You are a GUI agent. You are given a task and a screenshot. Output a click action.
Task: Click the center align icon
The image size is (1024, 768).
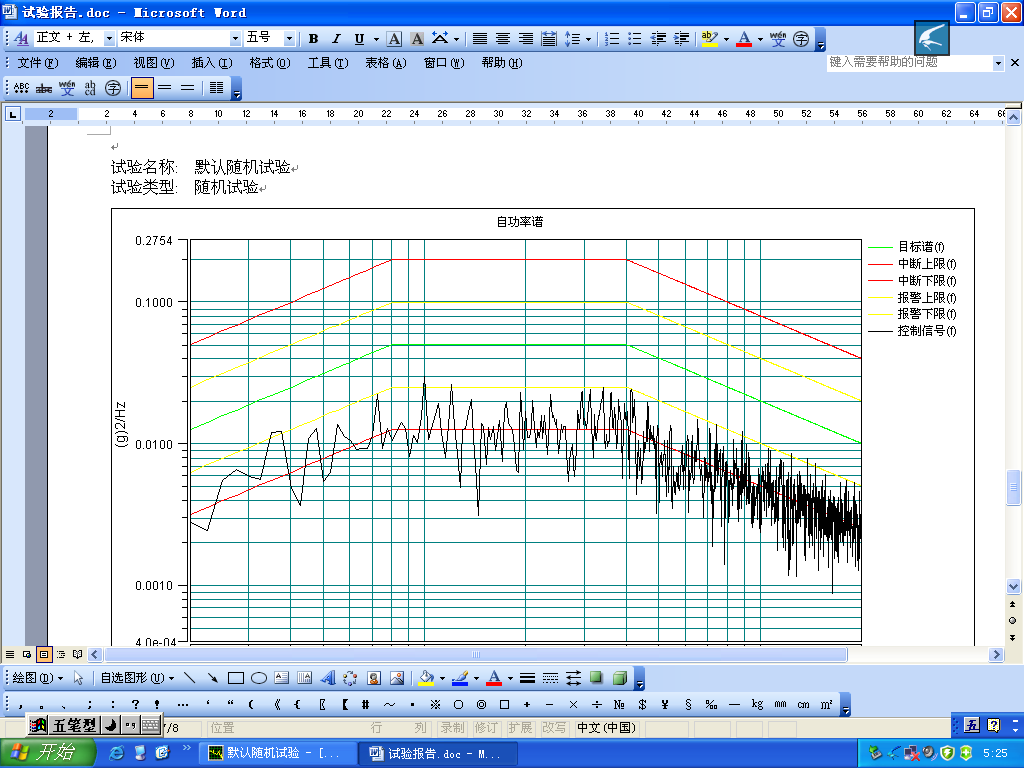point(503,39)
